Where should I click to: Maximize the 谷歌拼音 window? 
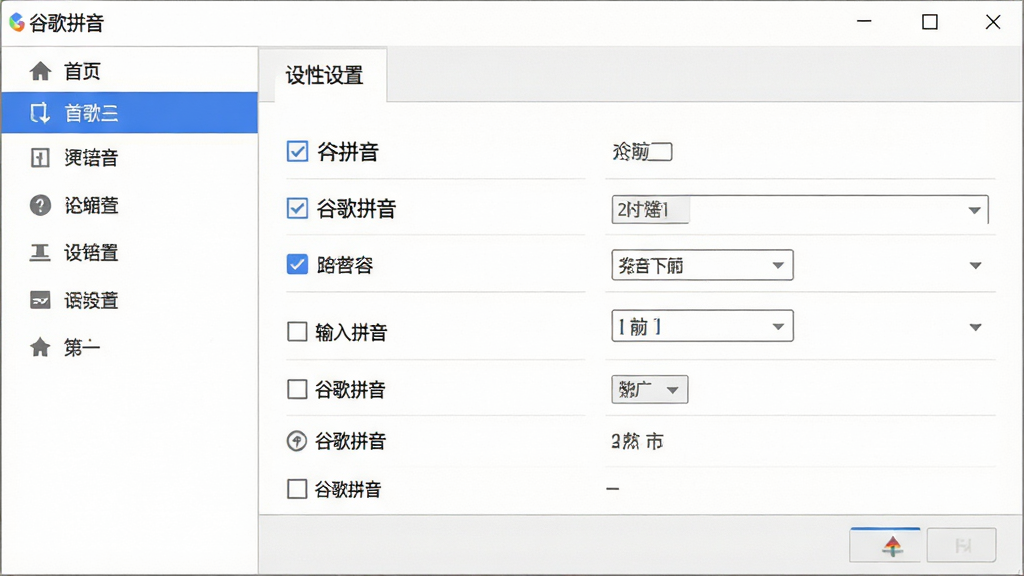930,22
